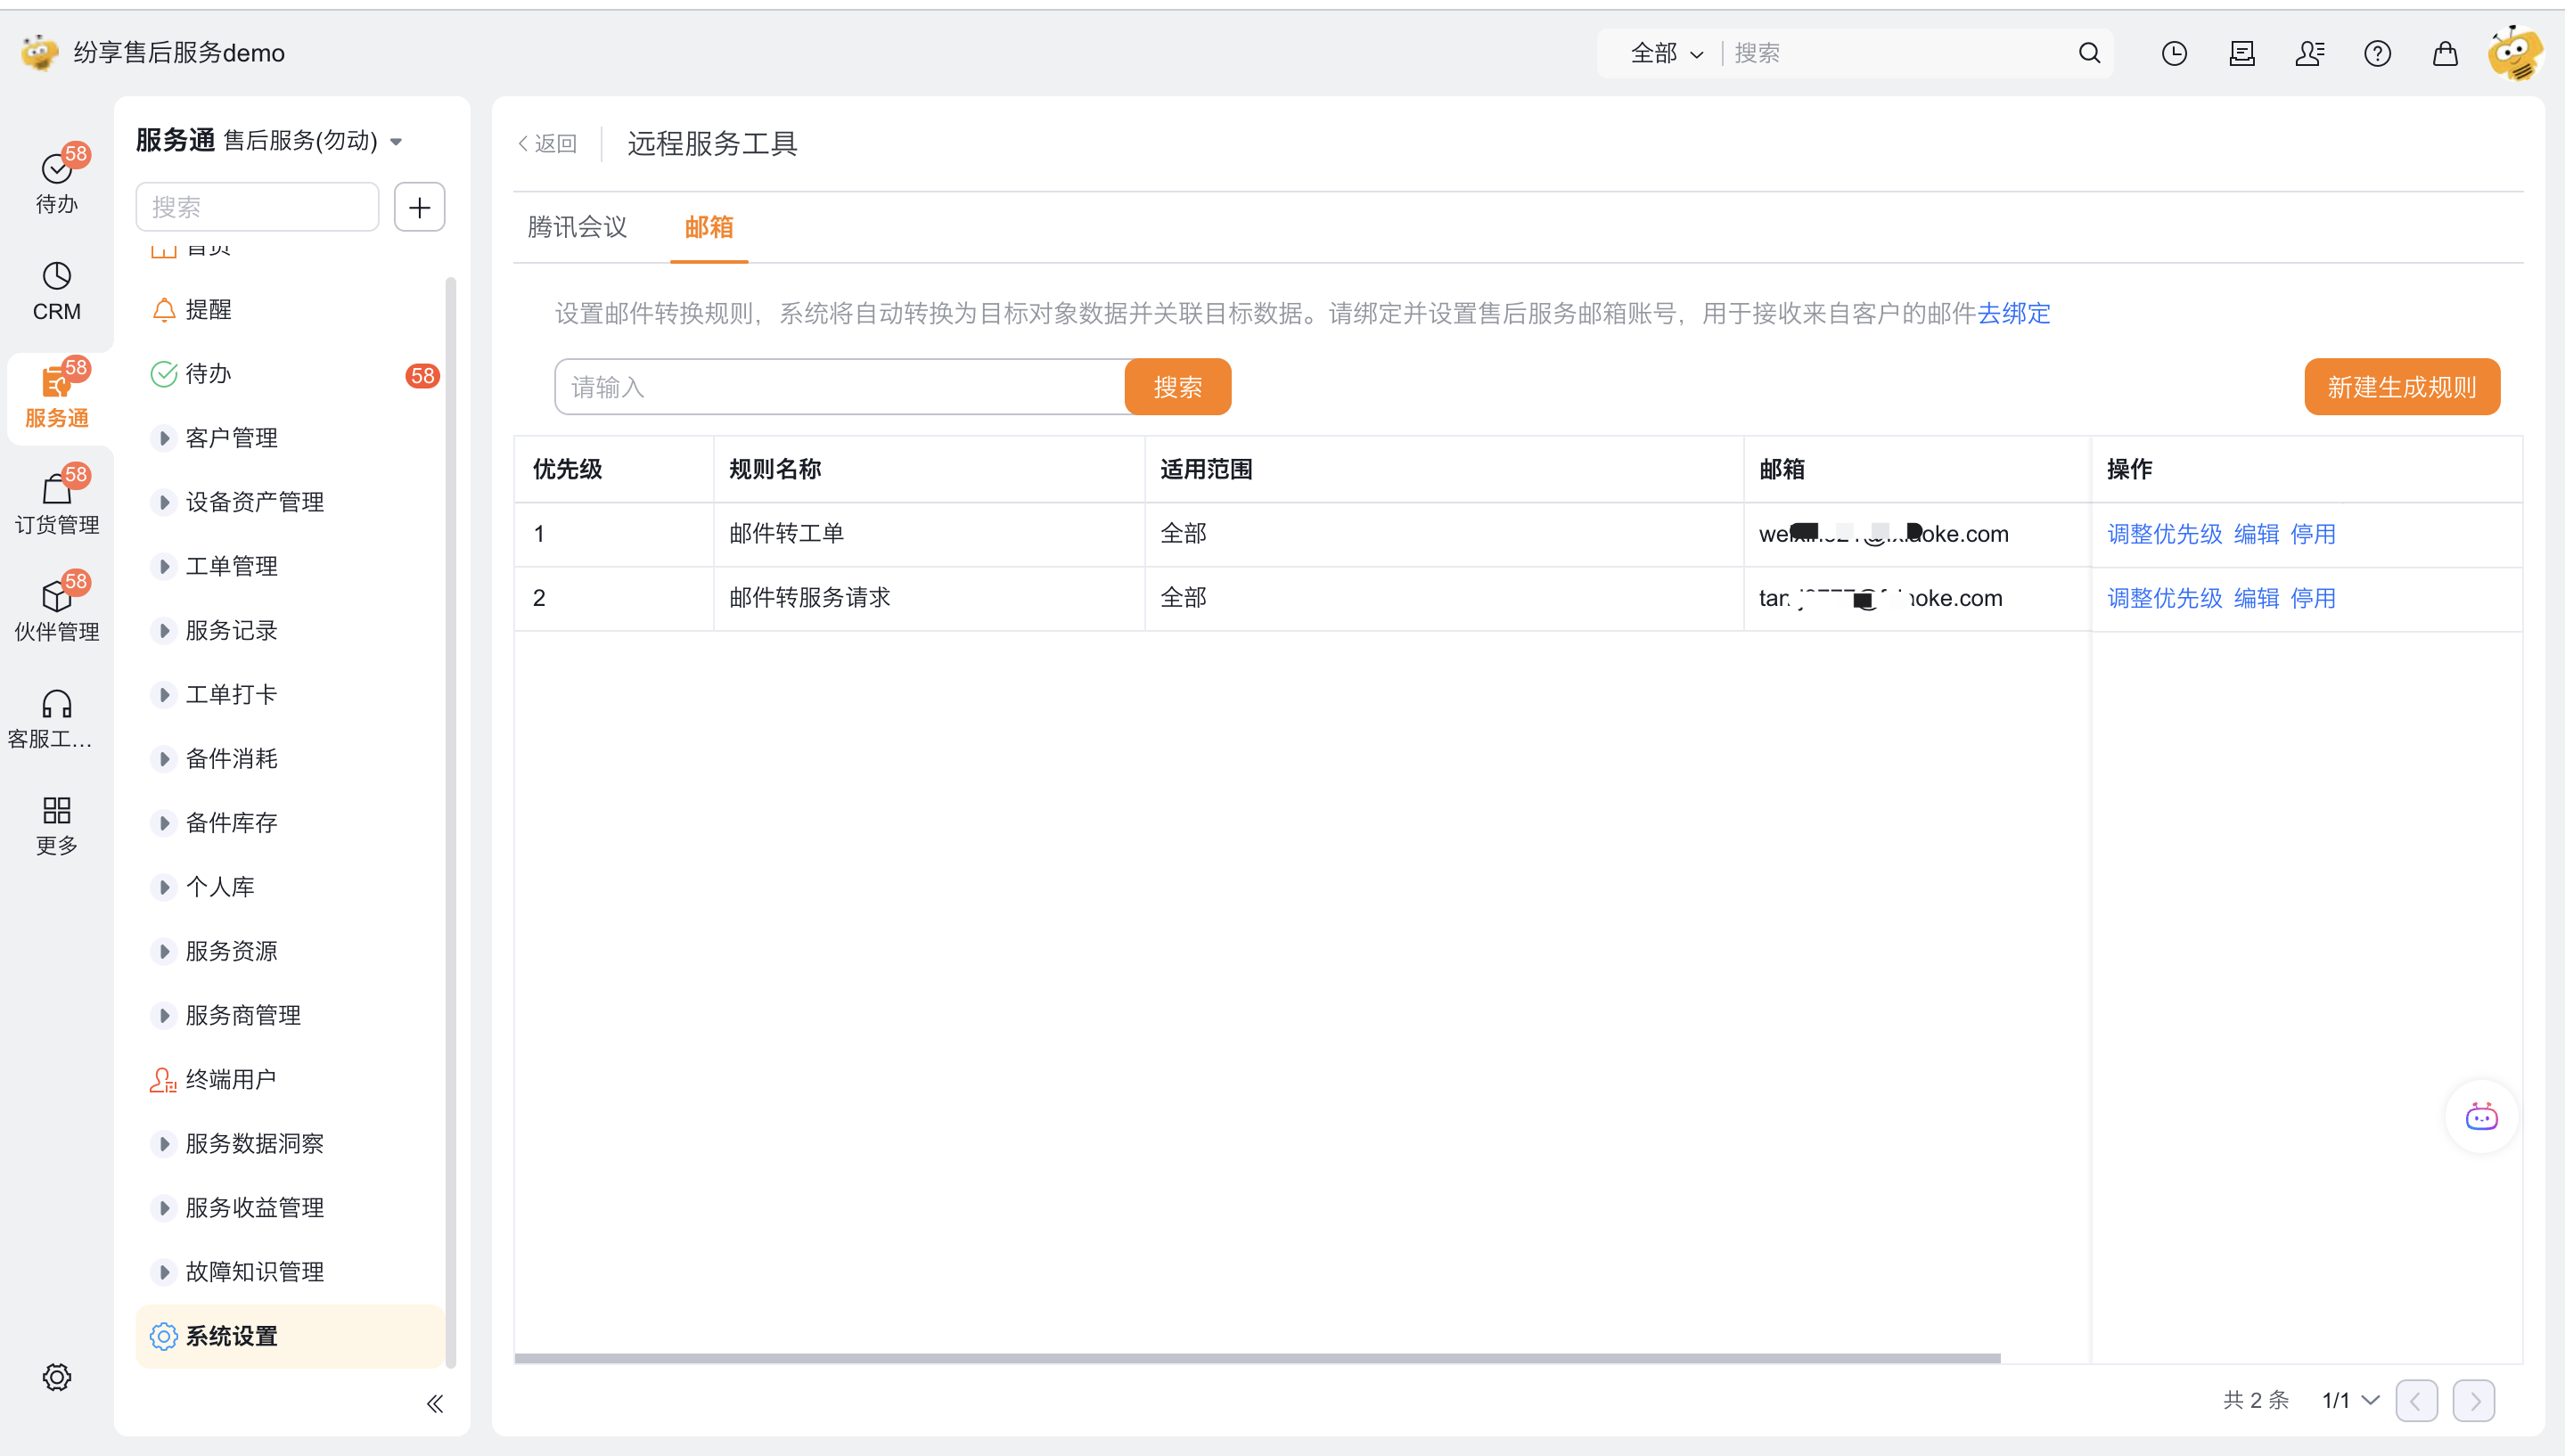
Task: Select 系统设置 in the sidebar menu
Action: pyautogui.click(x=231, y=1336)
